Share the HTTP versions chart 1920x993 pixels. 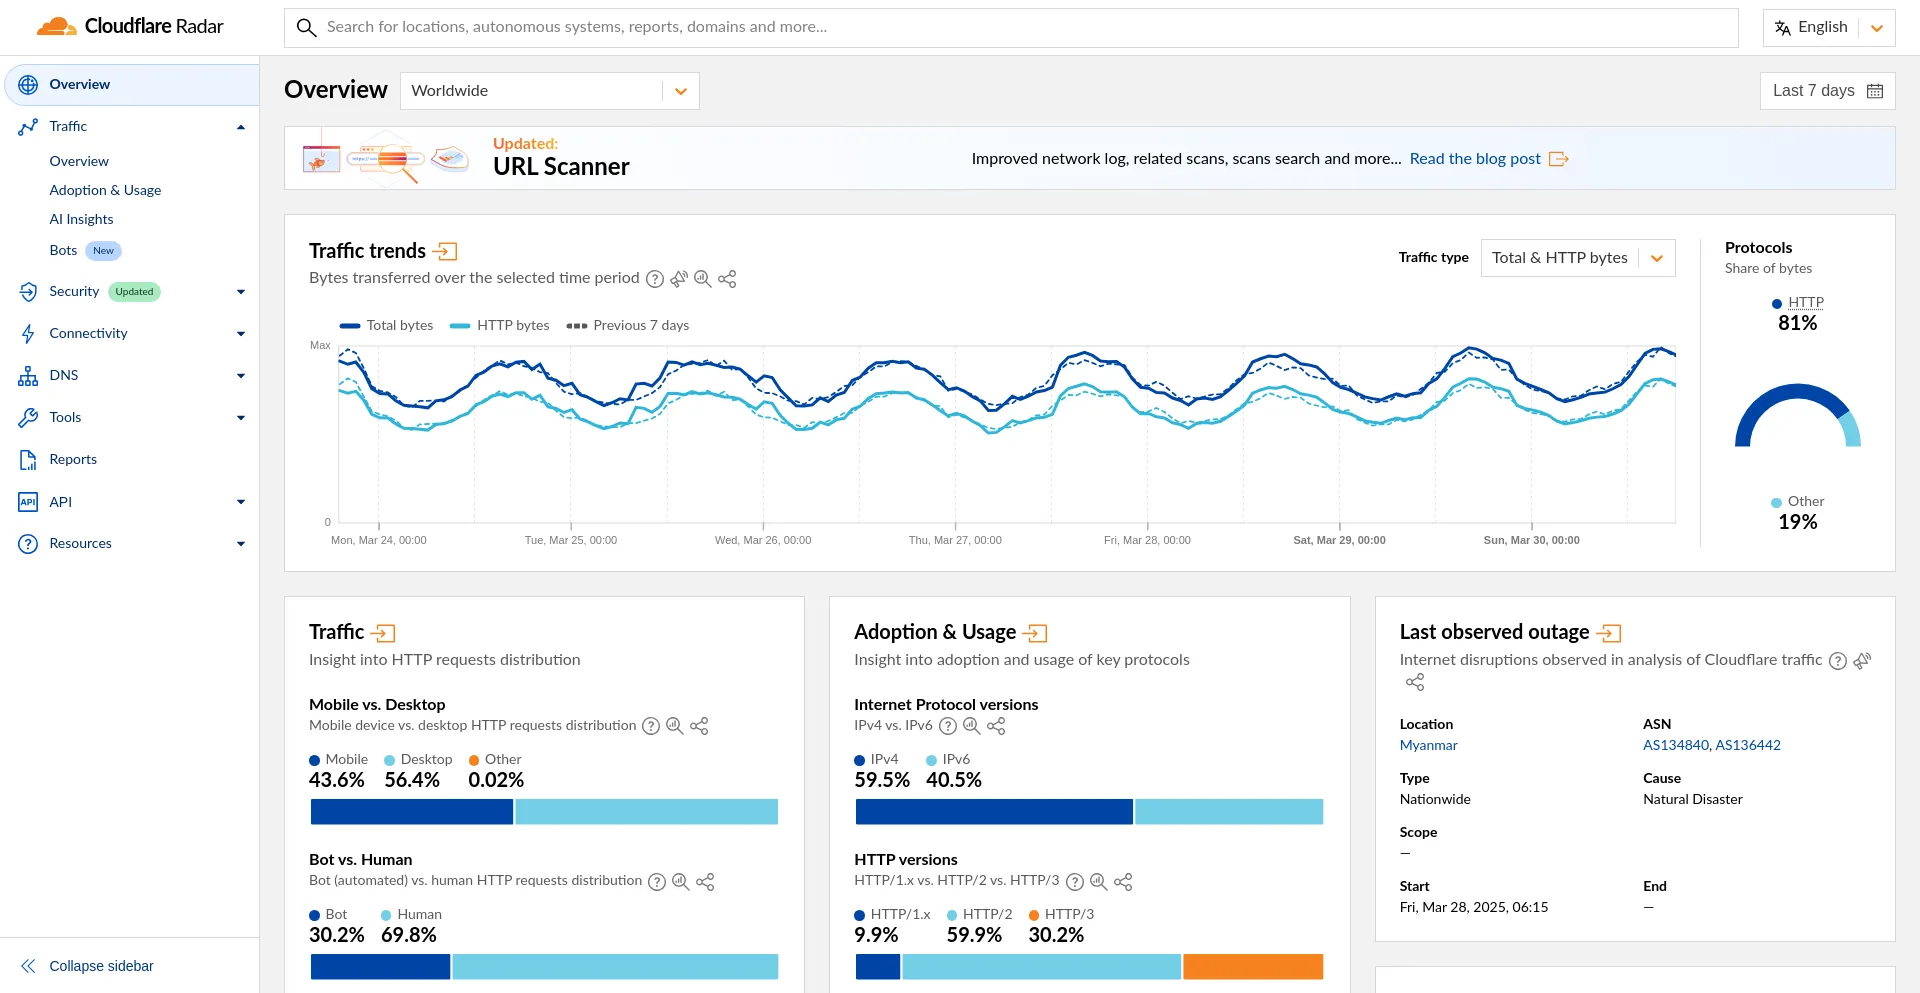coord(1123,882)
